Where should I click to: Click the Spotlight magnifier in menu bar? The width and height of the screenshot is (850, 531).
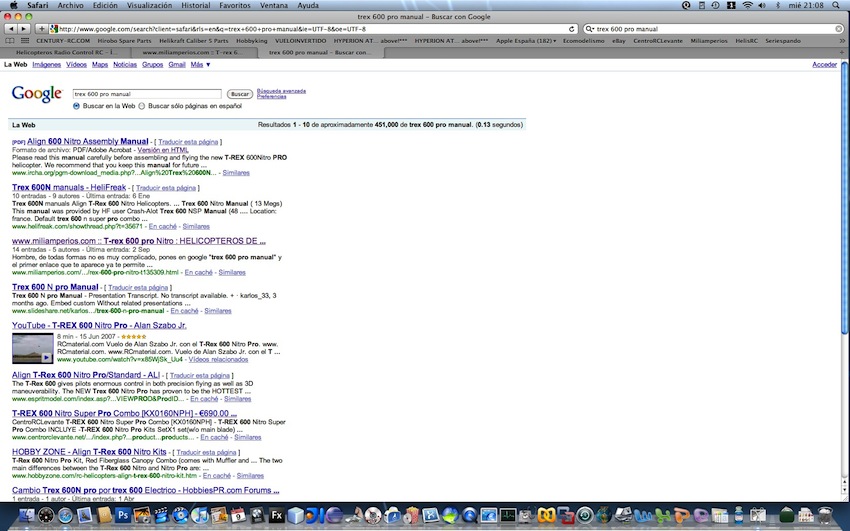click(x=839, y=5)
